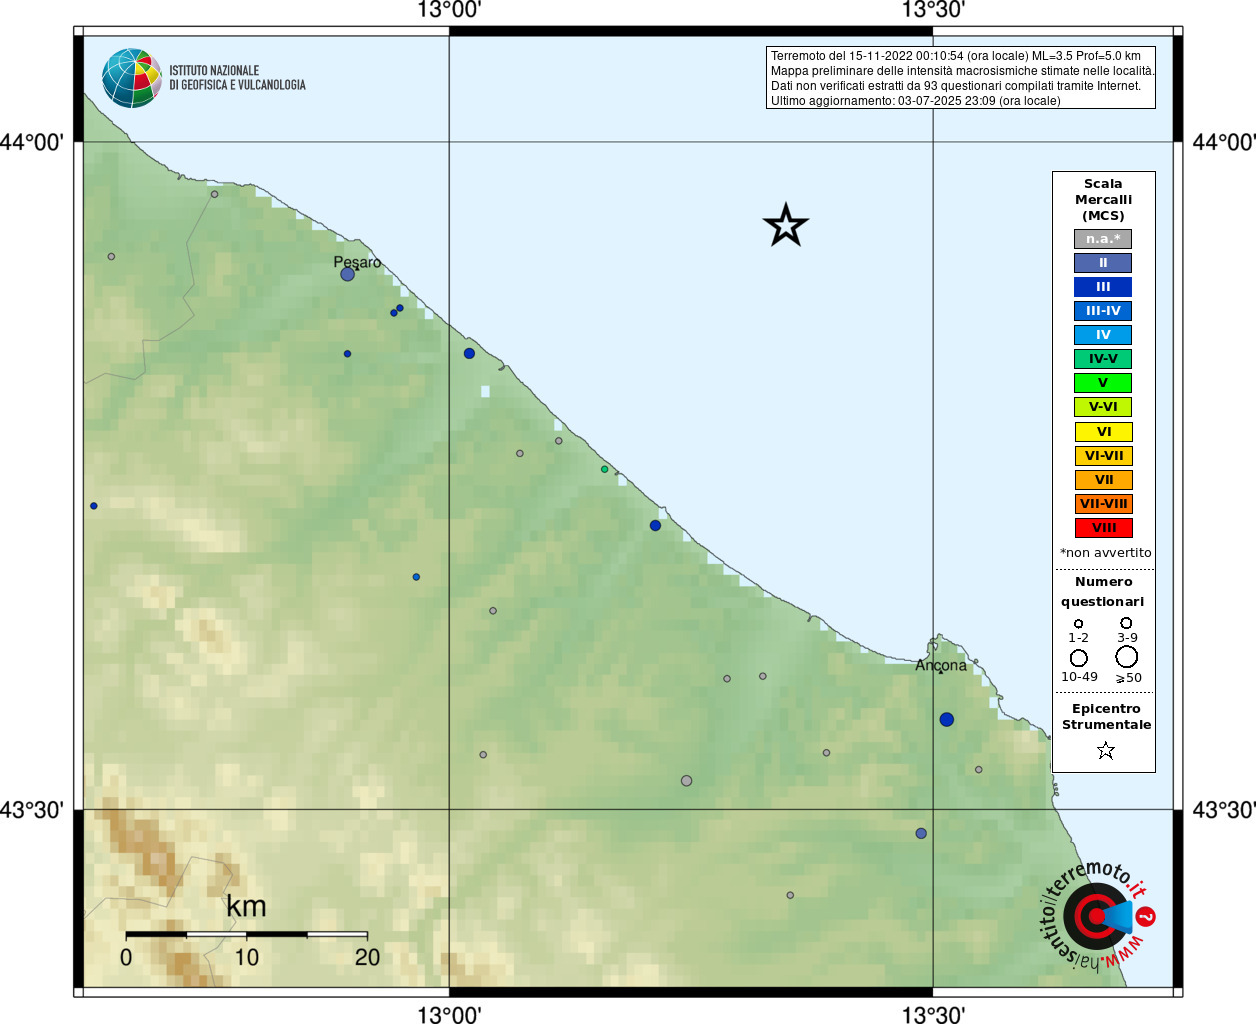Click the epicenter star in the sea
Viewport: 1256px width, 1024px height.
[786, 225]
